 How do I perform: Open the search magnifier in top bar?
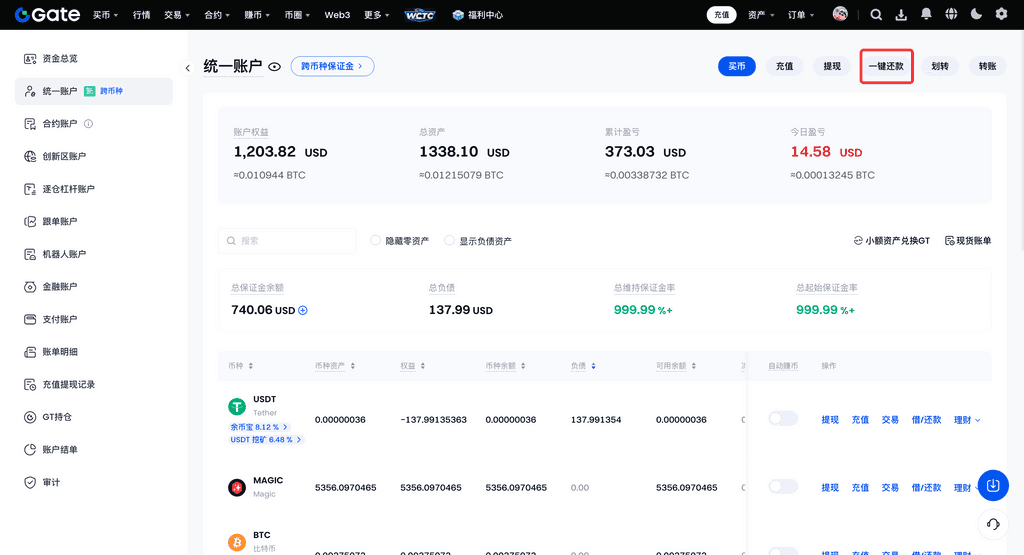(x=876, y=15)
